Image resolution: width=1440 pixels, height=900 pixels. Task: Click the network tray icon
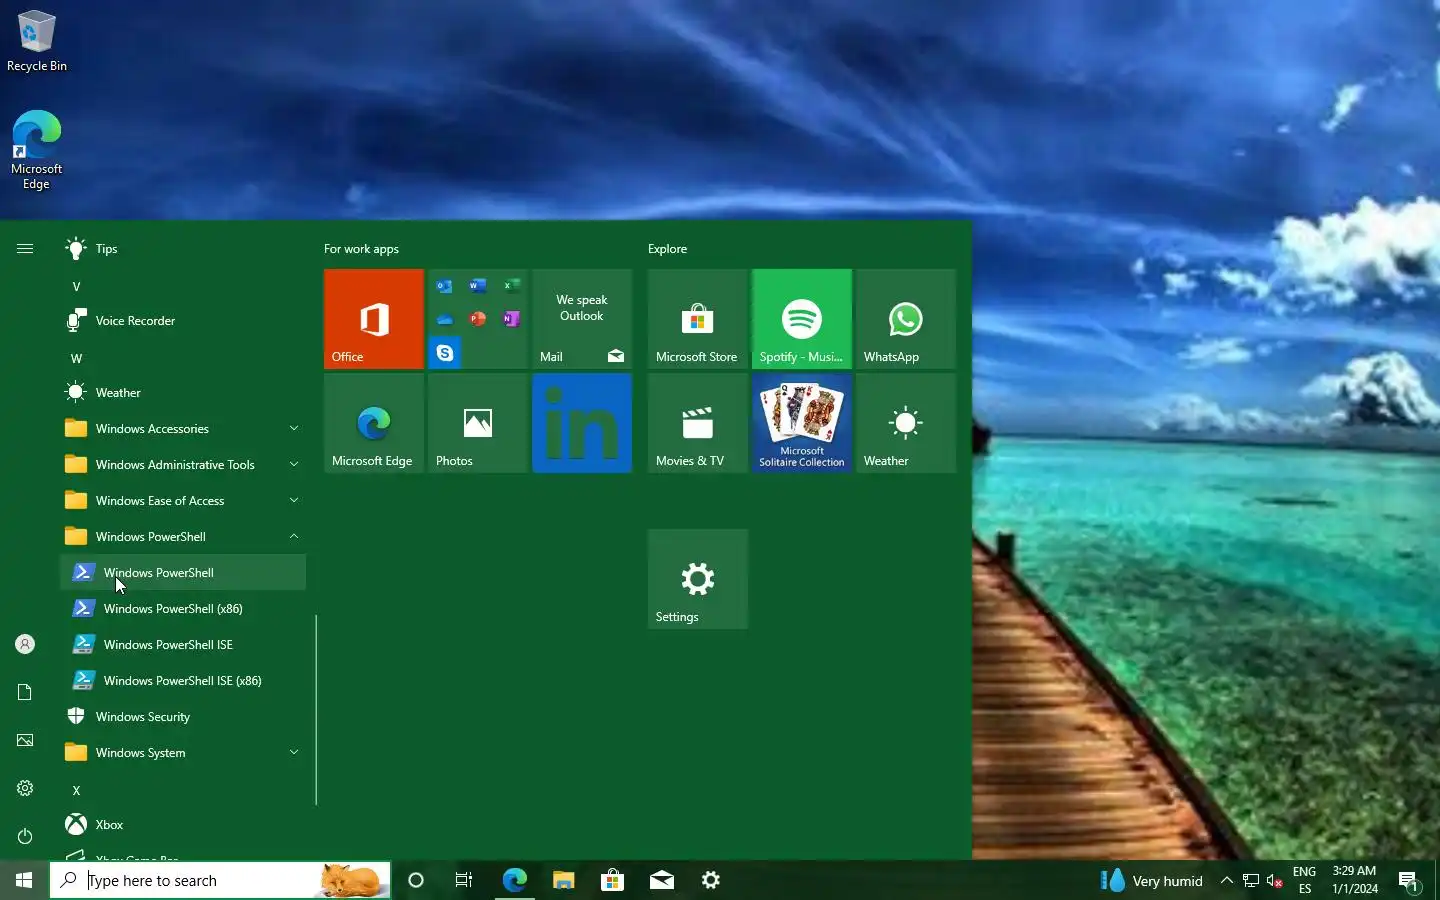(x=1250, y=881)
